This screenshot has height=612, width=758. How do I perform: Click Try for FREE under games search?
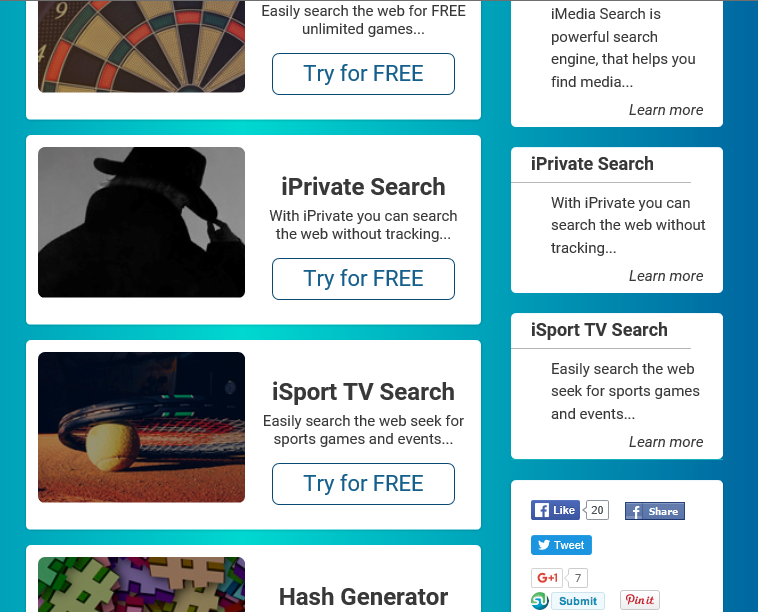pyautogui.click(x=363, y=74)
